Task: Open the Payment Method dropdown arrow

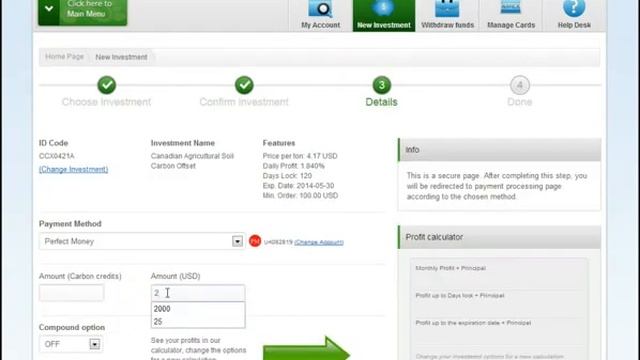Action: point(237,241)
